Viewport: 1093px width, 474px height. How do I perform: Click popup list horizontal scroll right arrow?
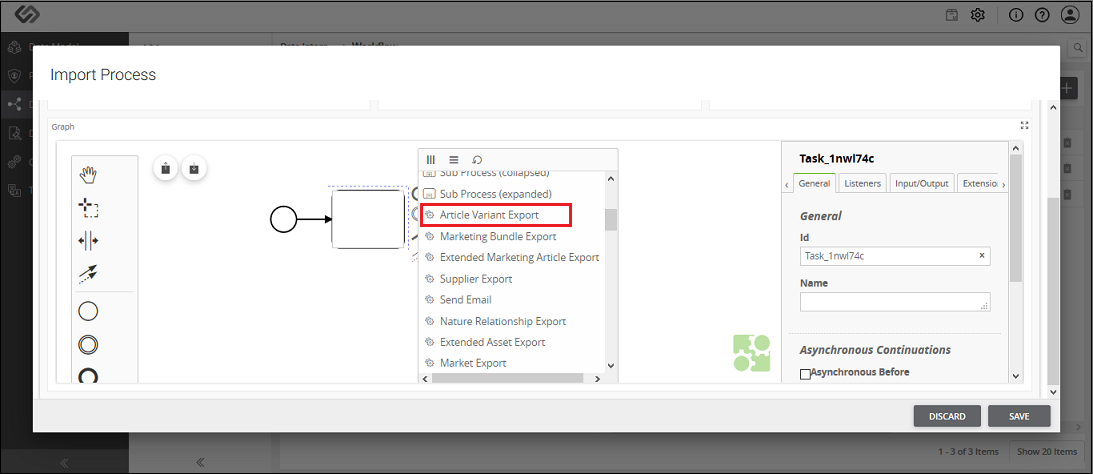[x=597, y=379]
